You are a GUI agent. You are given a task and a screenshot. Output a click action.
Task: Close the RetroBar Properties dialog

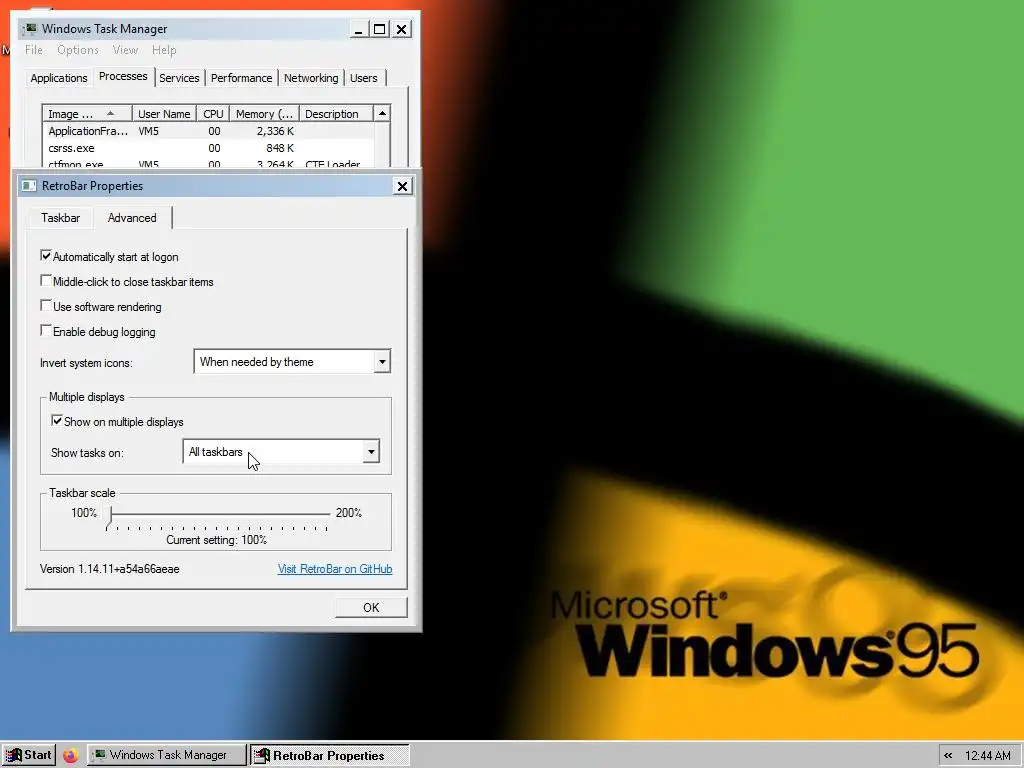click(402, 186)
